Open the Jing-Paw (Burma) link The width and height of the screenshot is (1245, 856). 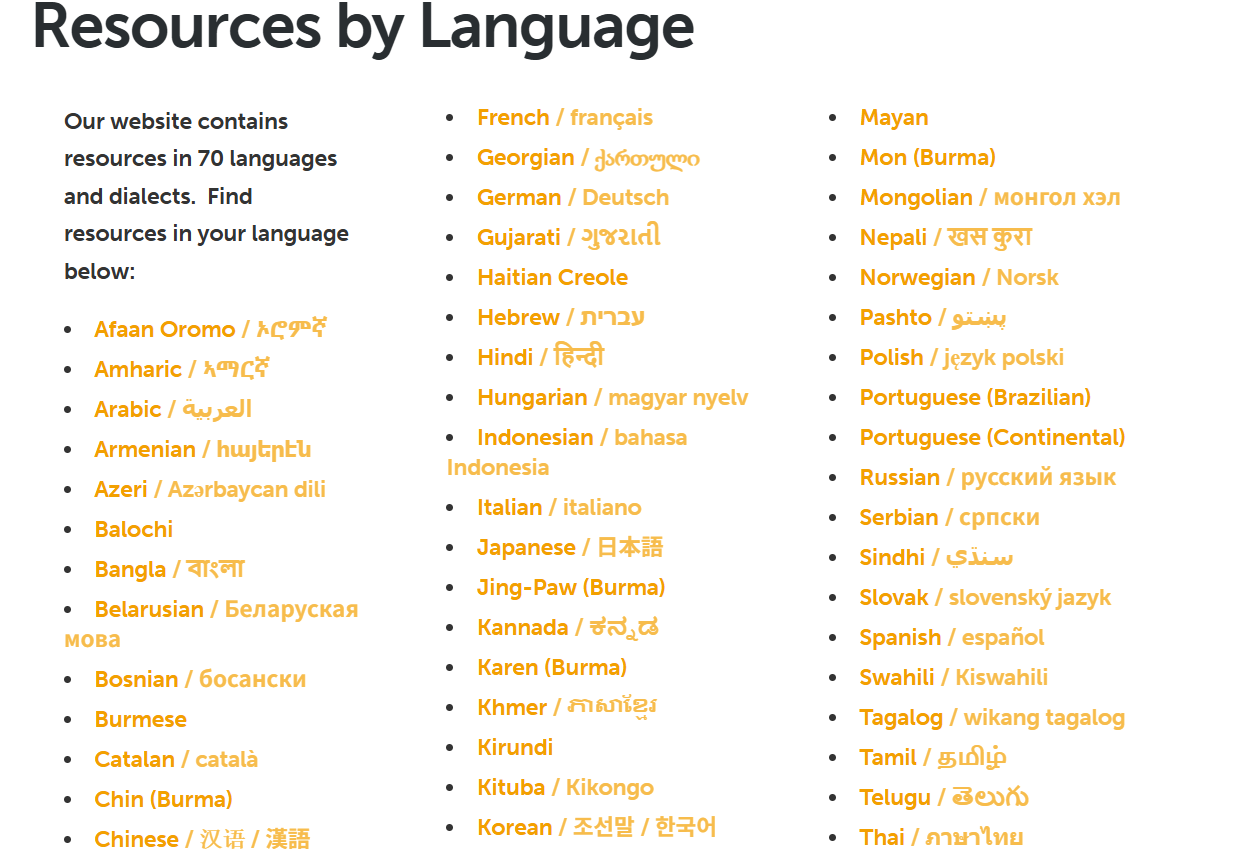pos(571,587)
